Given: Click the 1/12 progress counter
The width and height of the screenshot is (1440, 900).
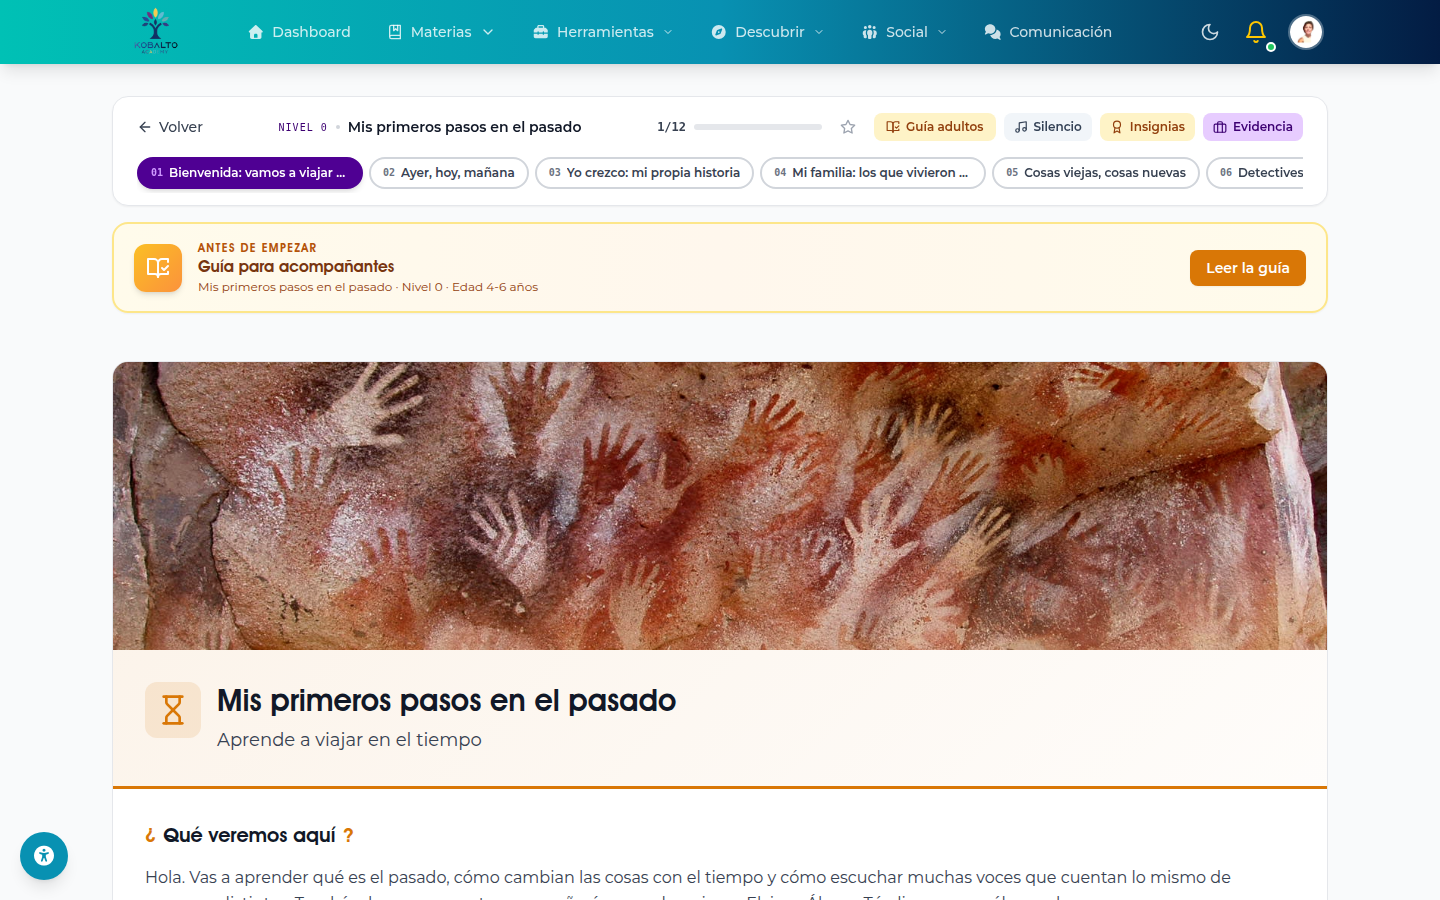Looking at the screenshot, I should 671,127.
